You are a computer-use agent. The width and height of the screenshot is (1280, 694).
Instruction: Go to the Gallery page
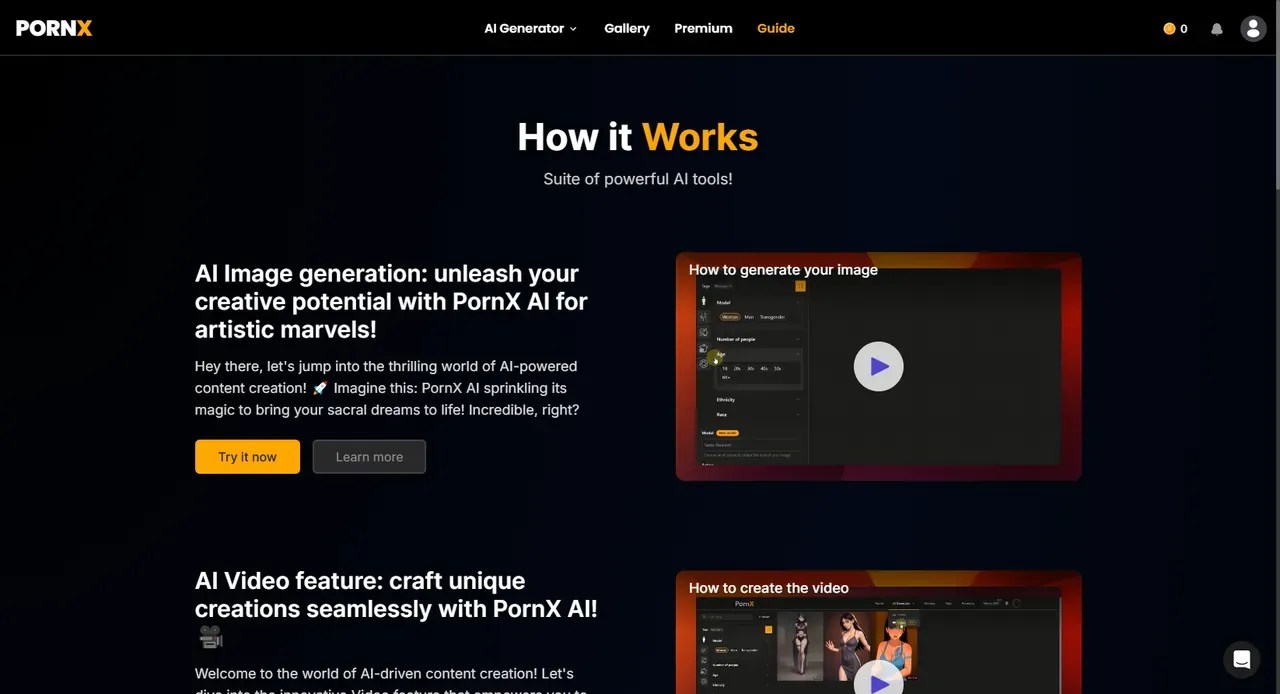point(627,28)
